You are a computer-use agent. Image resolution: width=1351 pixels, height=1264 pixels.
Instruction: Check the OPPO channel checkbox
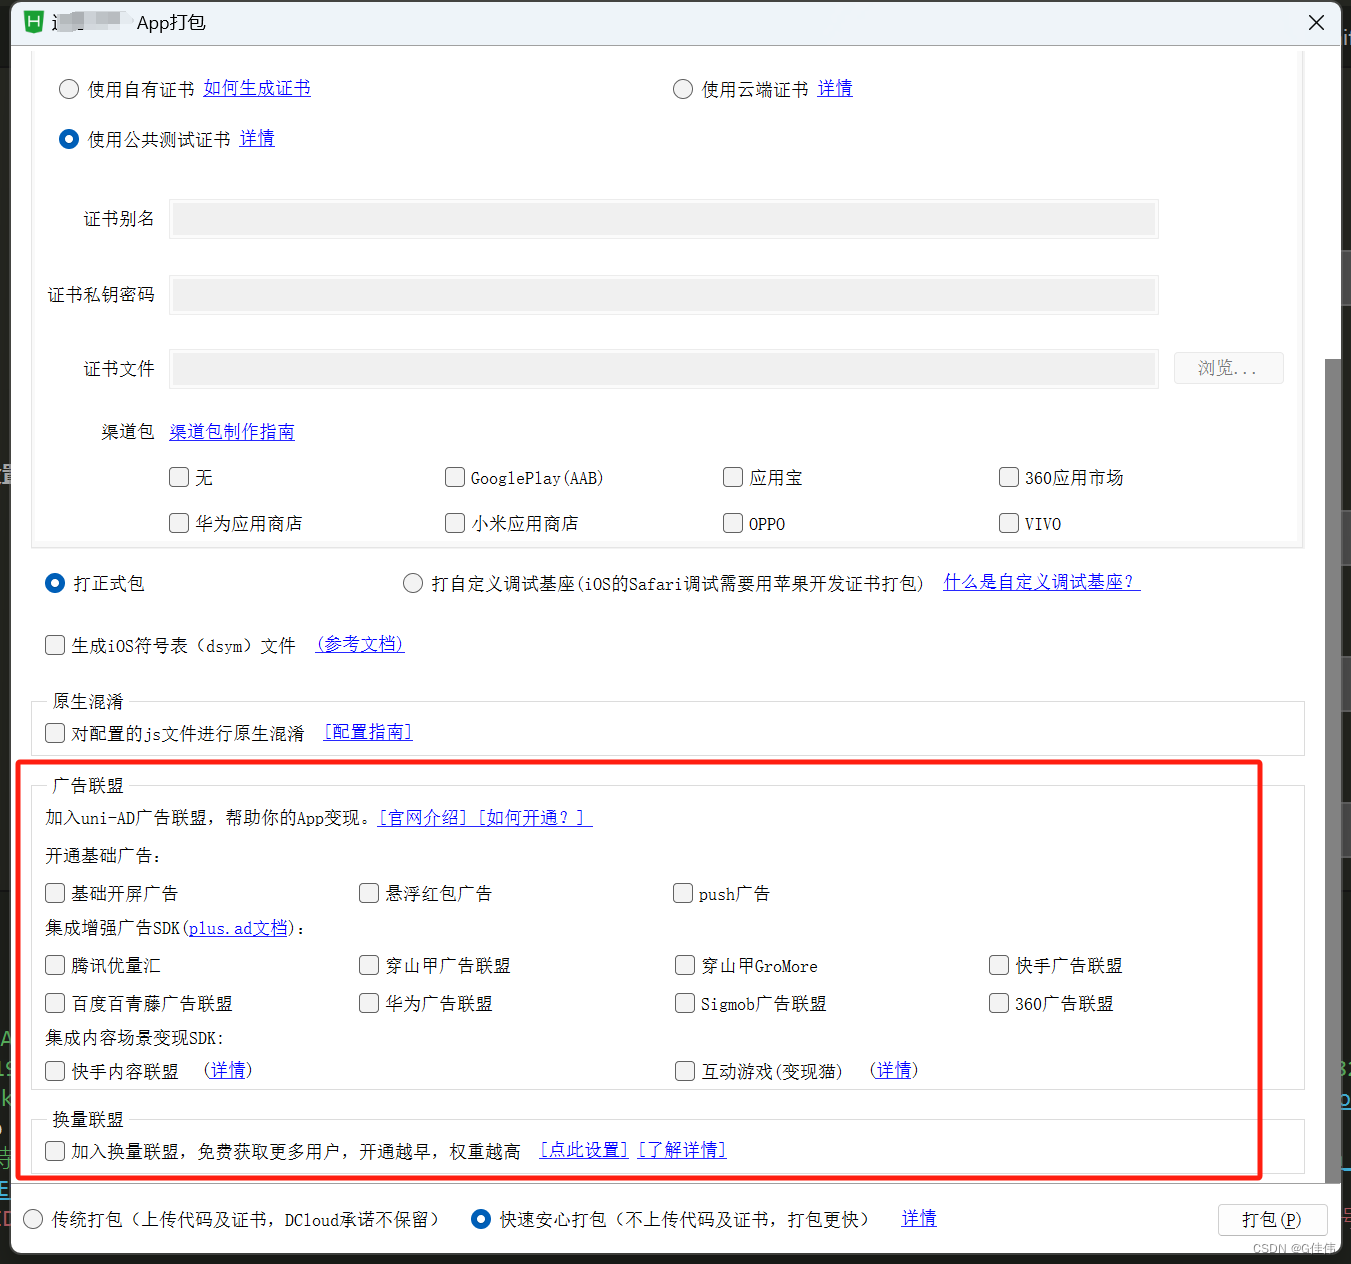coord(733,523)
